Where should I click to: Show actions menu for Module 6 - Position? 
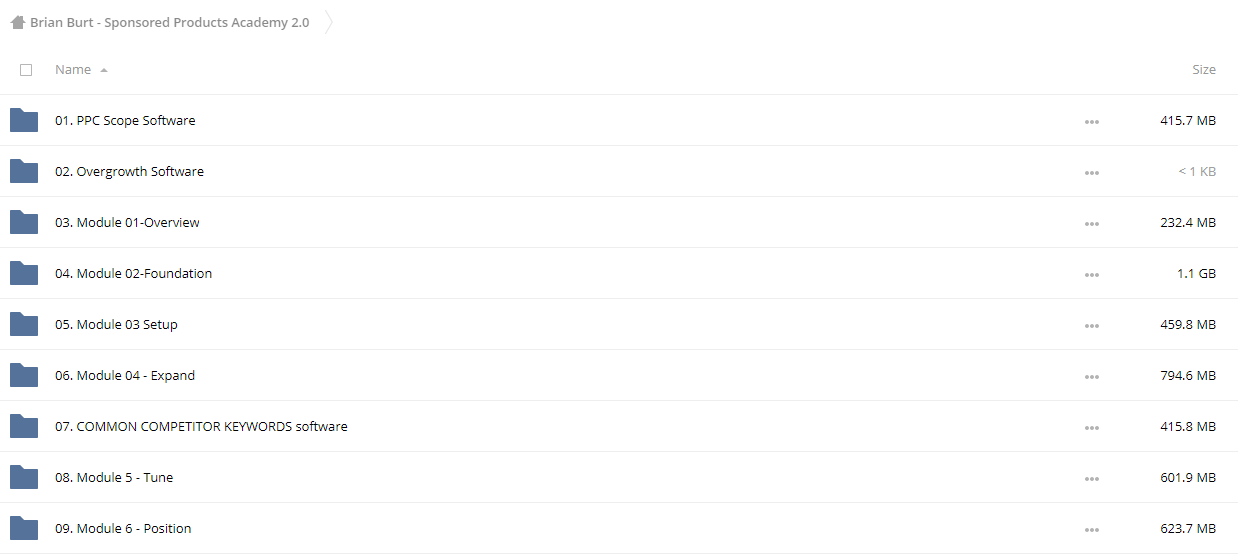tap(1091, 529)
